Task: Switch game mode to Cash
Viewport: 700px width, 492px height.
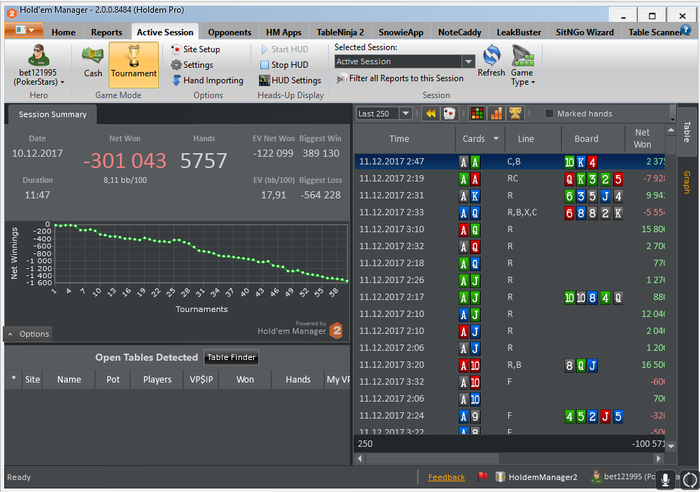Action: [92, 63]
